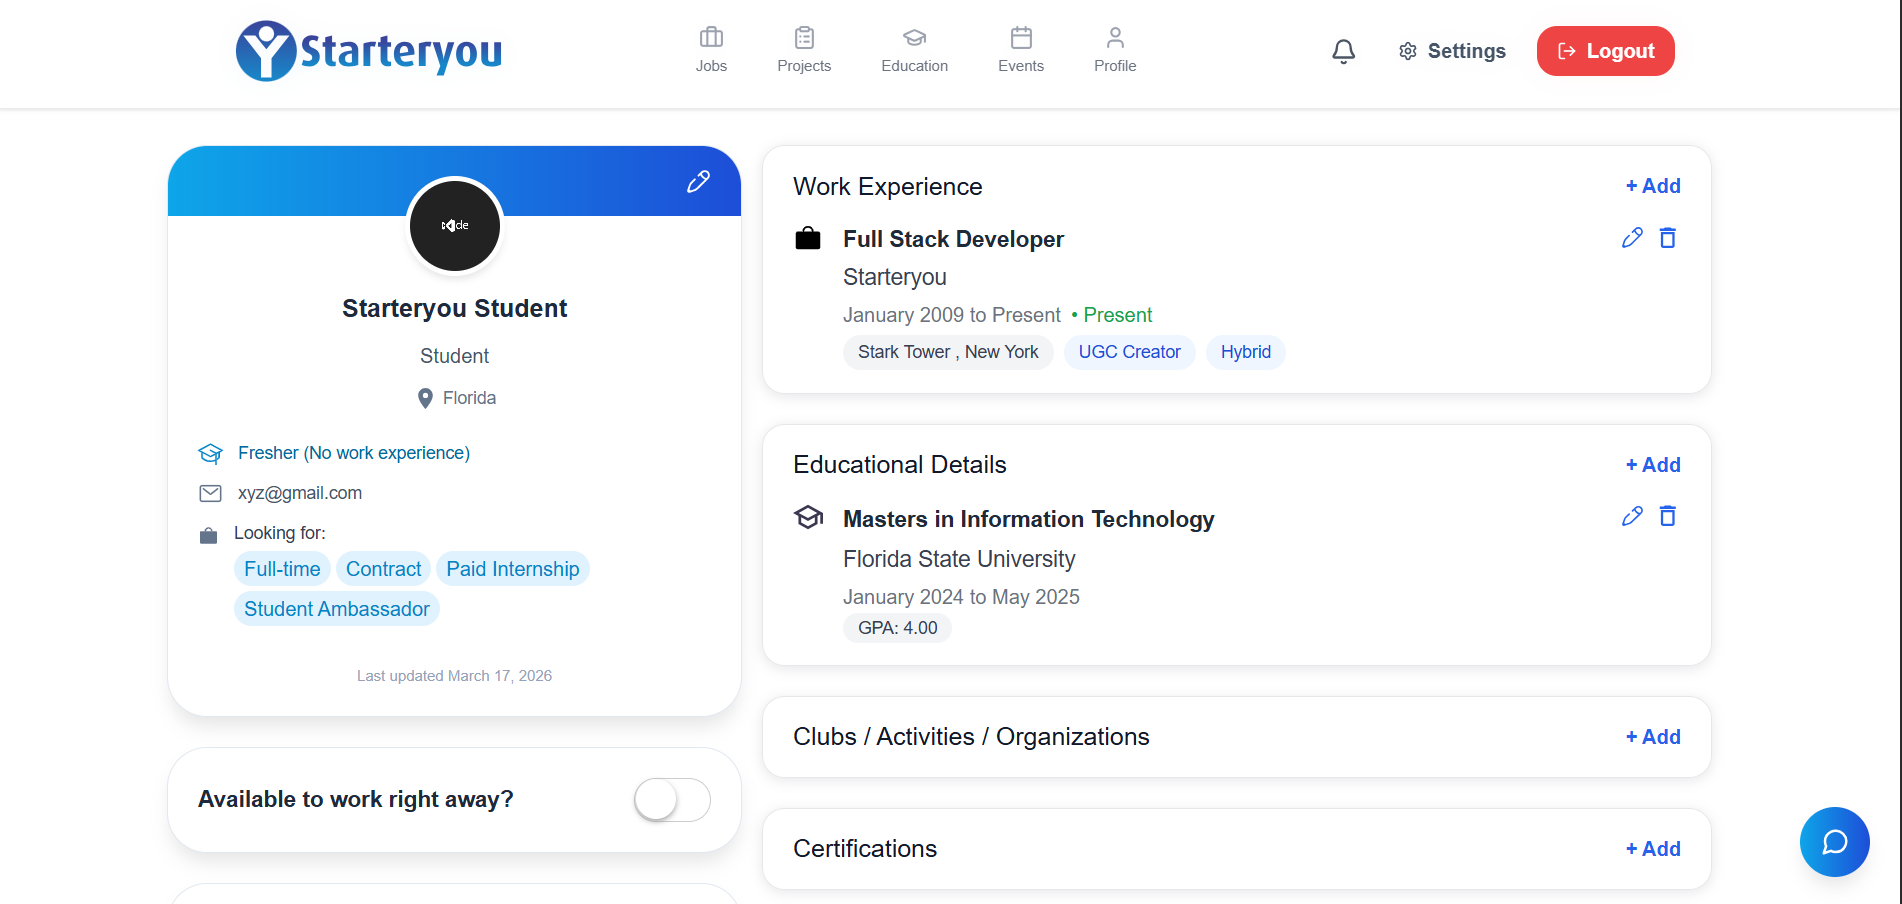Open Settings
This screenshot has height=904, width=1902.
[1452, 51]
